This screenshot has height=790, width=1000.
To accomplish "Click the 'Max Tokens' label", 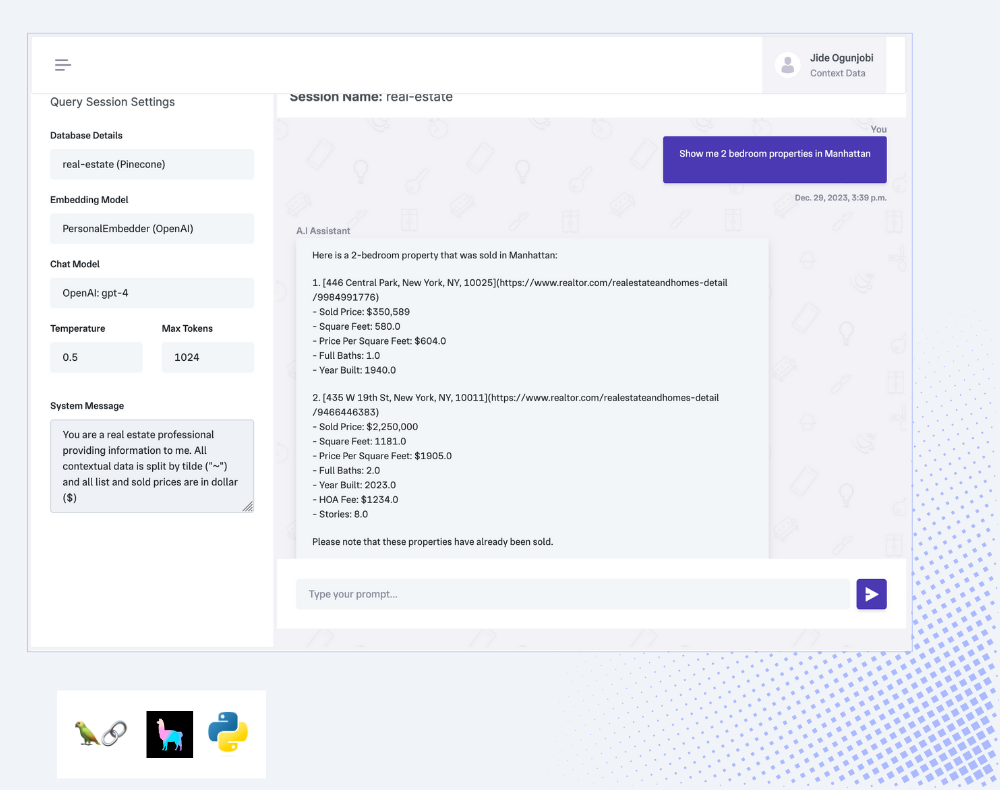I will [188, 328].
